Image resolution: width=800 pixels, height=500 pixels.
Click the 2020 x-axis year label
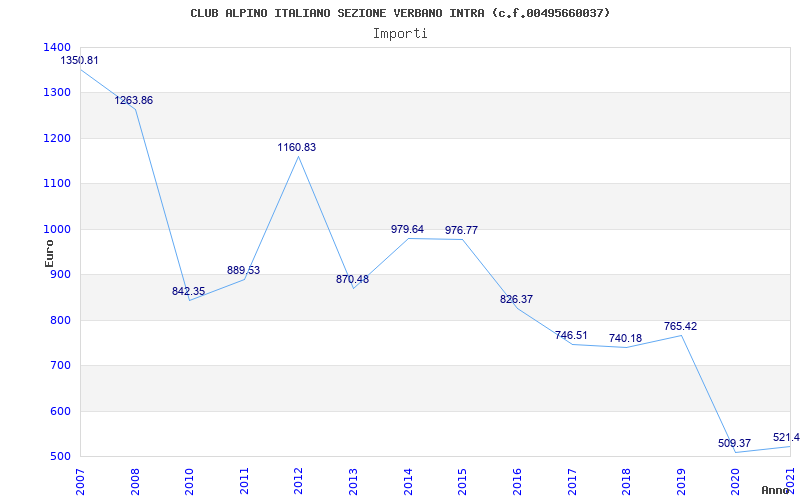[x=735, y=481]
